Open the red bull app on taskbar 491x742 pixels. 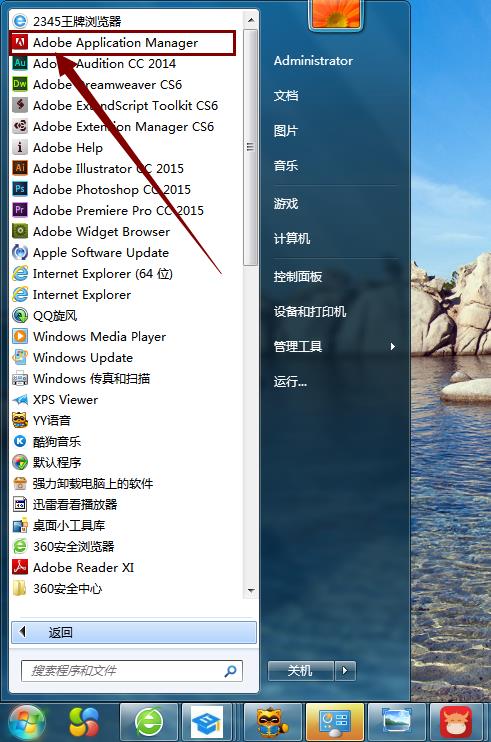coord(457,723)
